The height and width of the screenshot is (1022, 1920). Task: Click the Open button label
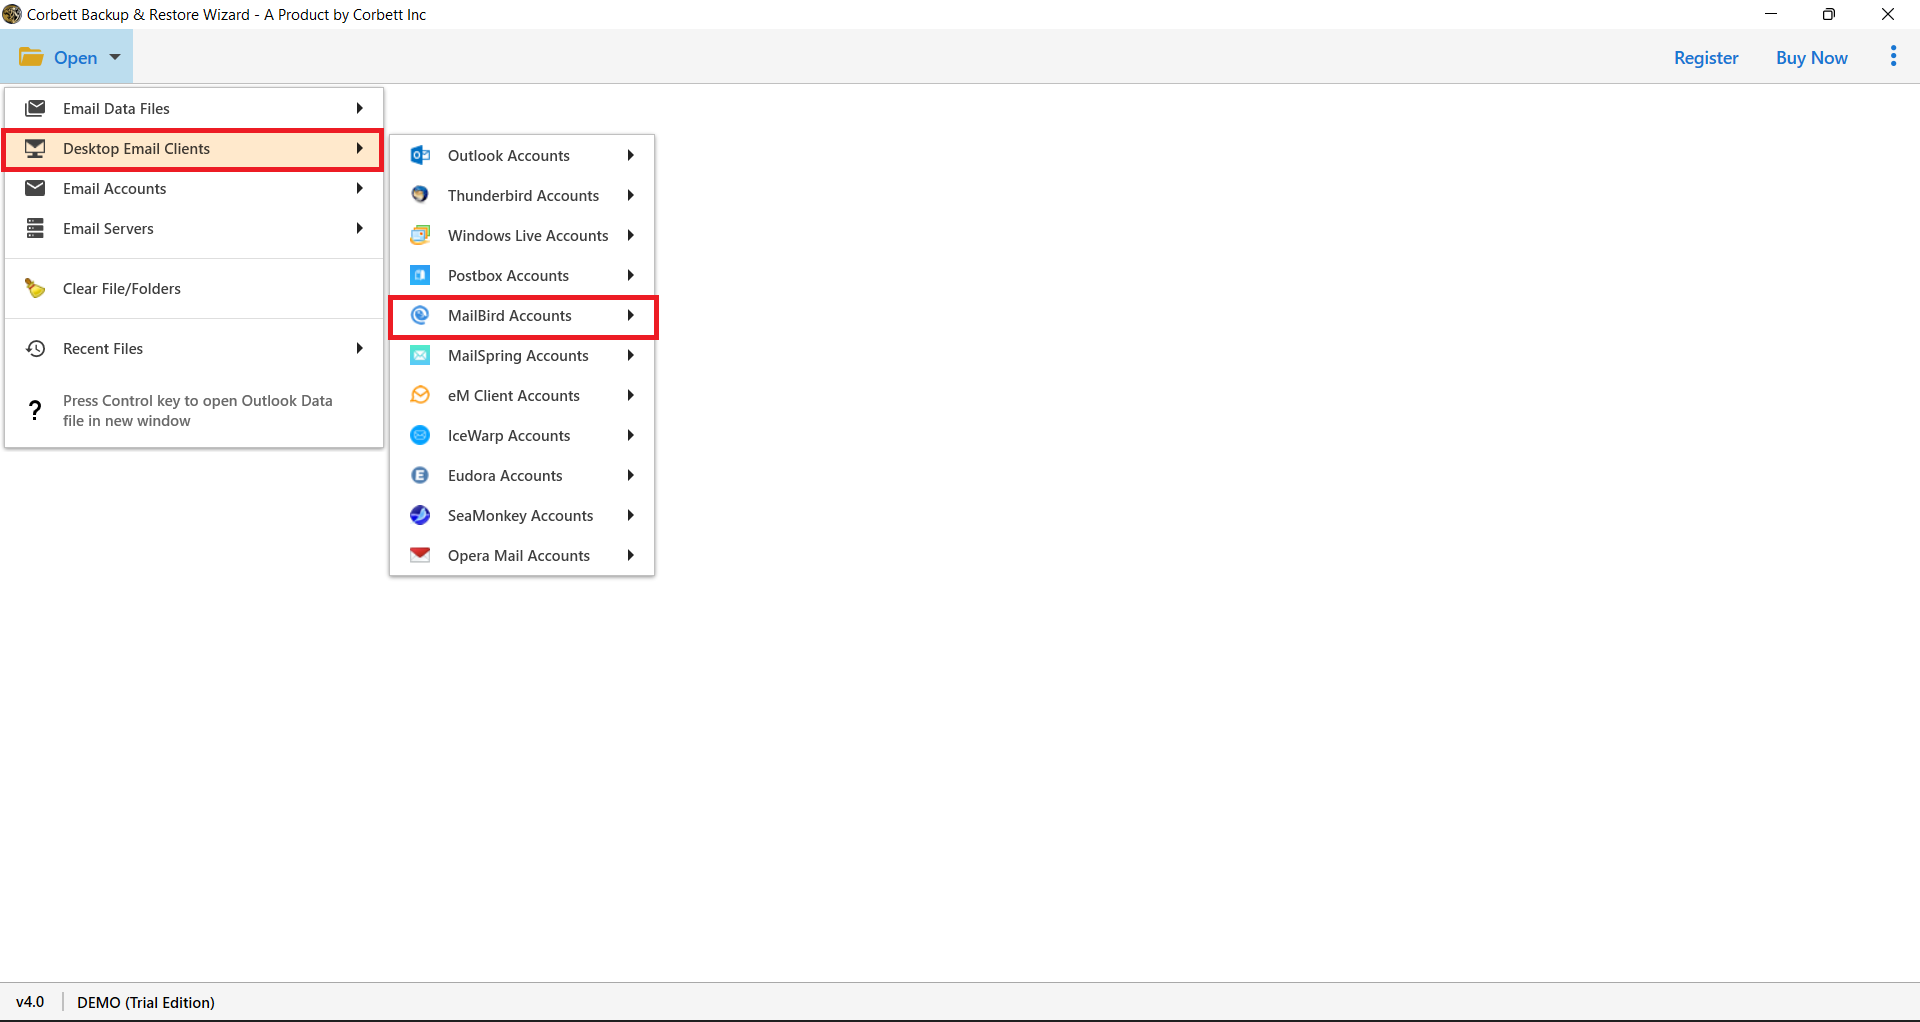[x=76, y=58]
